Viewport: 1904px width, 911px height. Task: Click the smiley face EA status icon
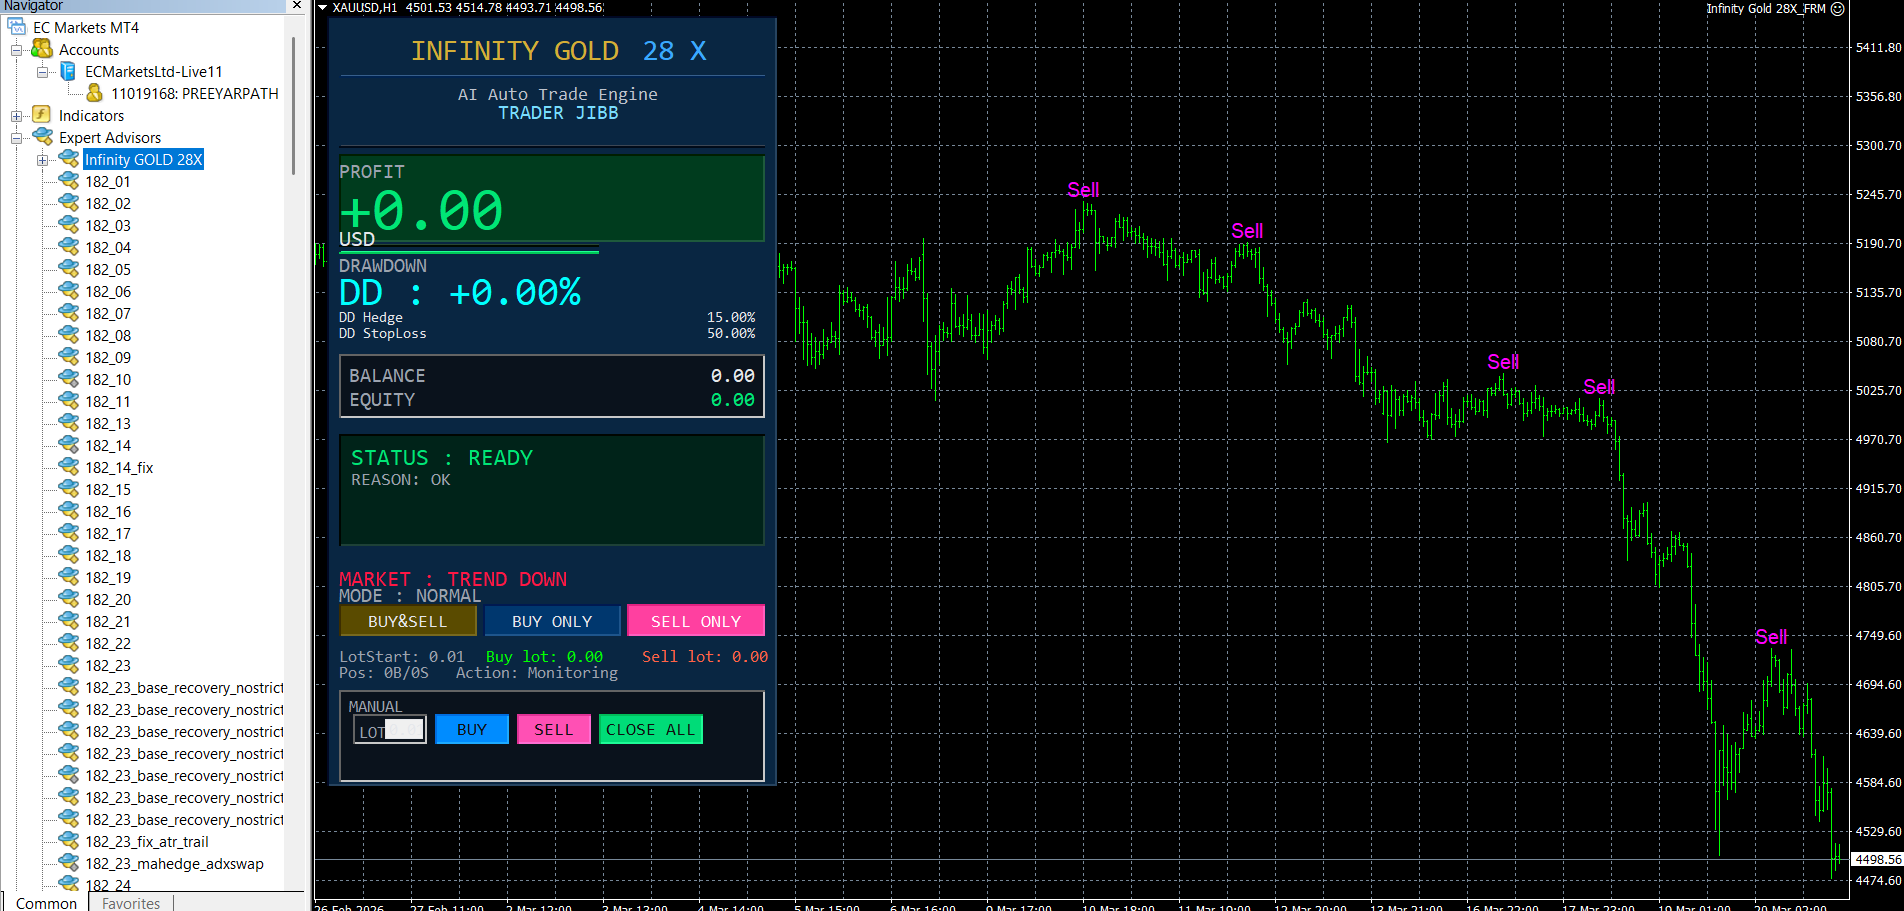[1837, 9]
